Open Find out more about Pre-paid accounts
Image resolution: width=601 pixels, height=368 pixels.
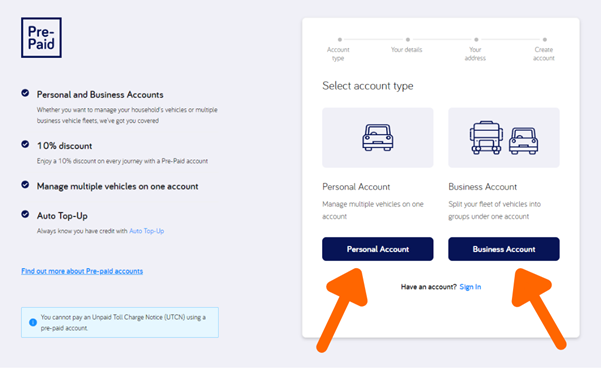(82, 271)
